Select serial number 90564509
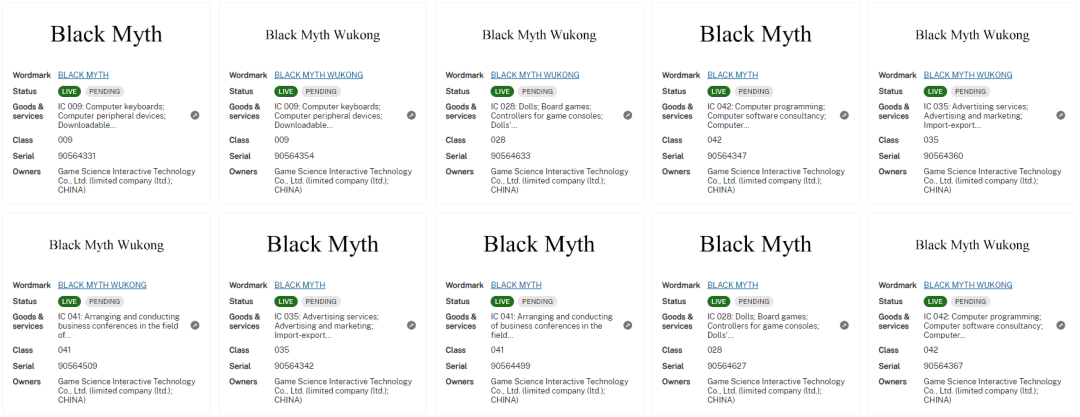 pos(77,366)
